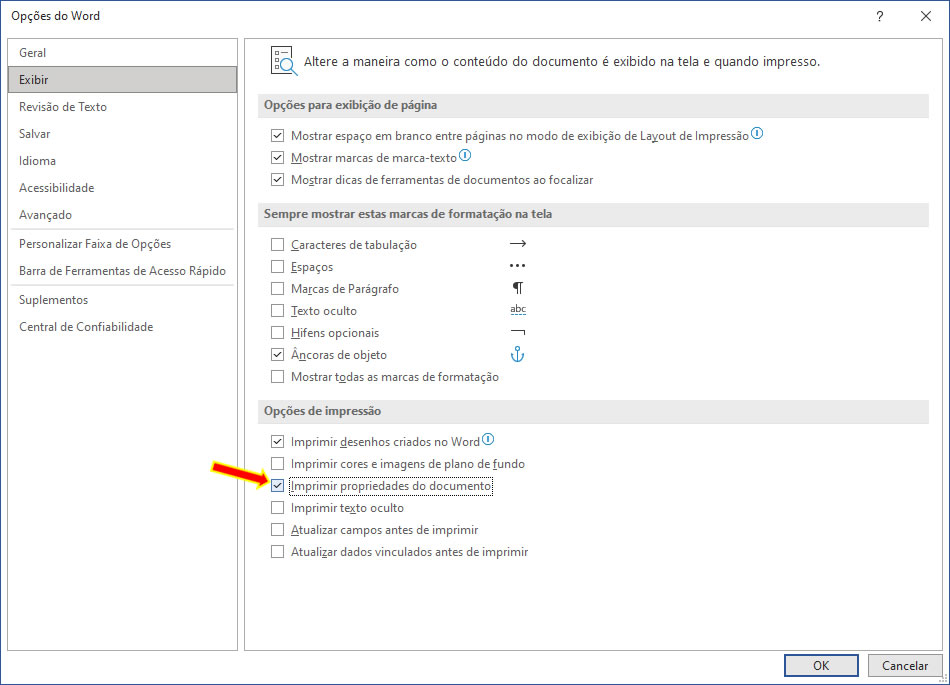Uncheck Imprimir propriedades do documento
Screen dimensions: 950x685
277,486
